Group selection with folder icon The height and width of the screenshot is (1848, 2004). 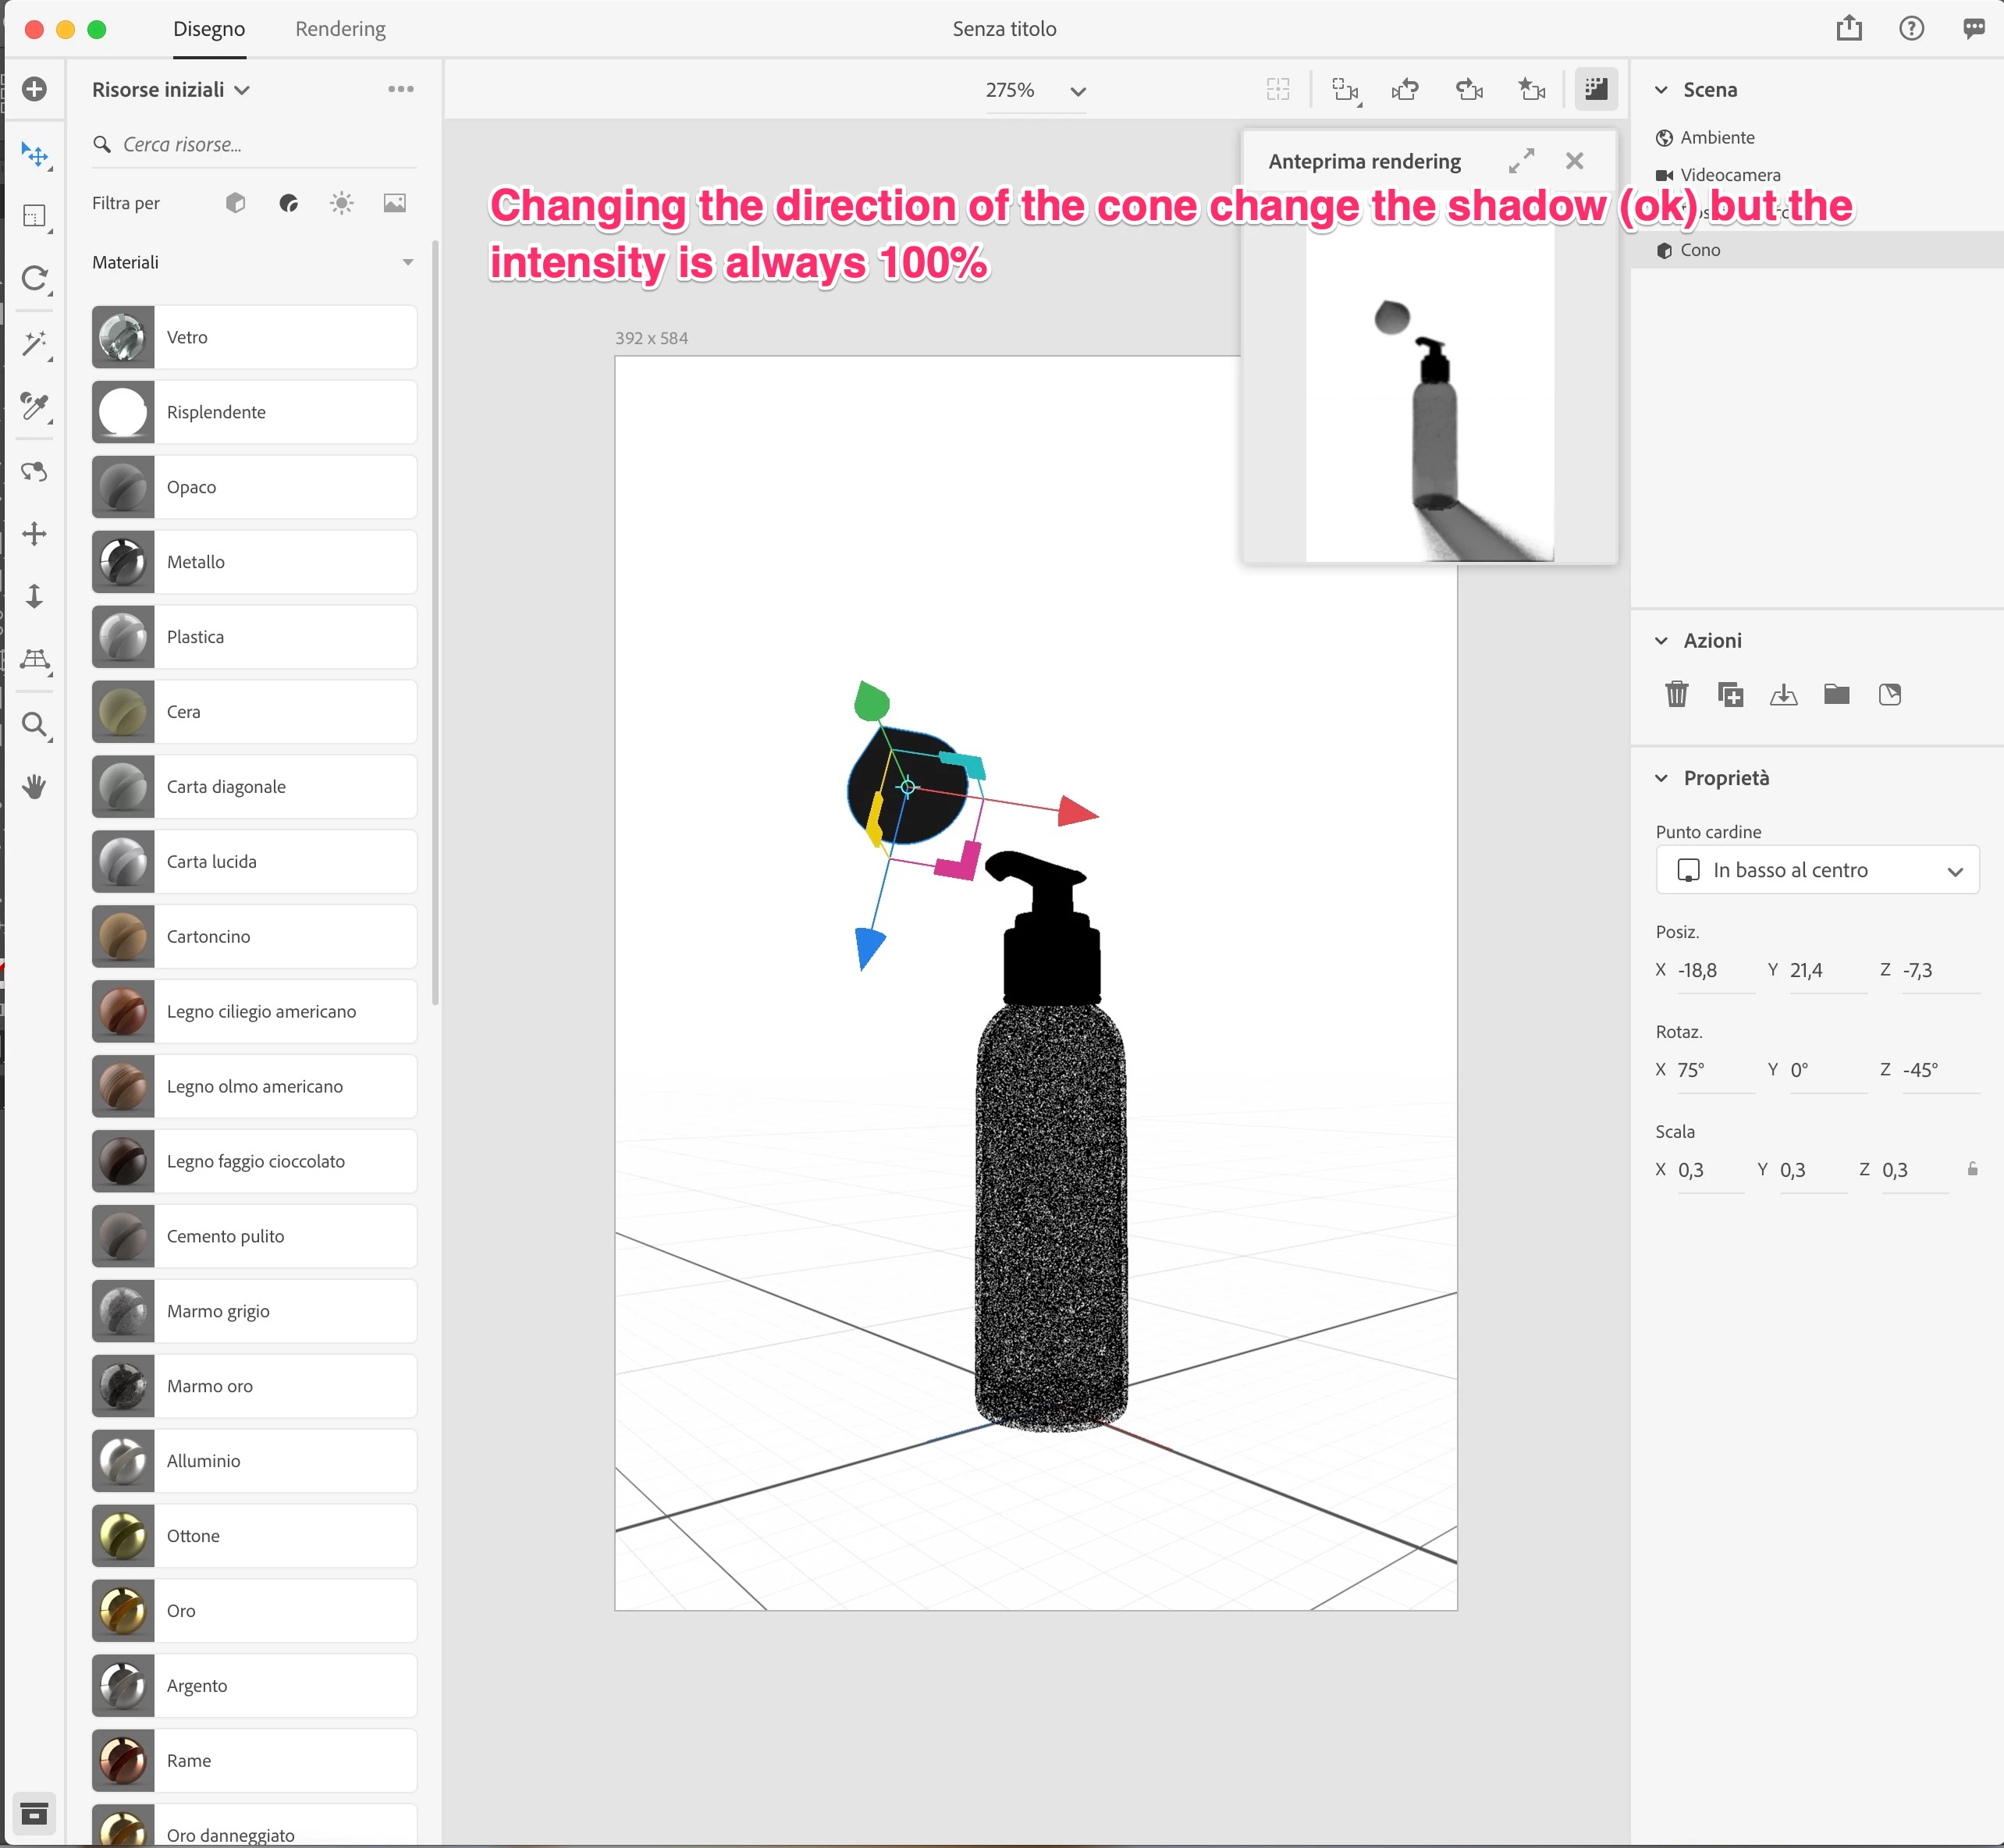pyautogui.click(x=1836, y=694)
